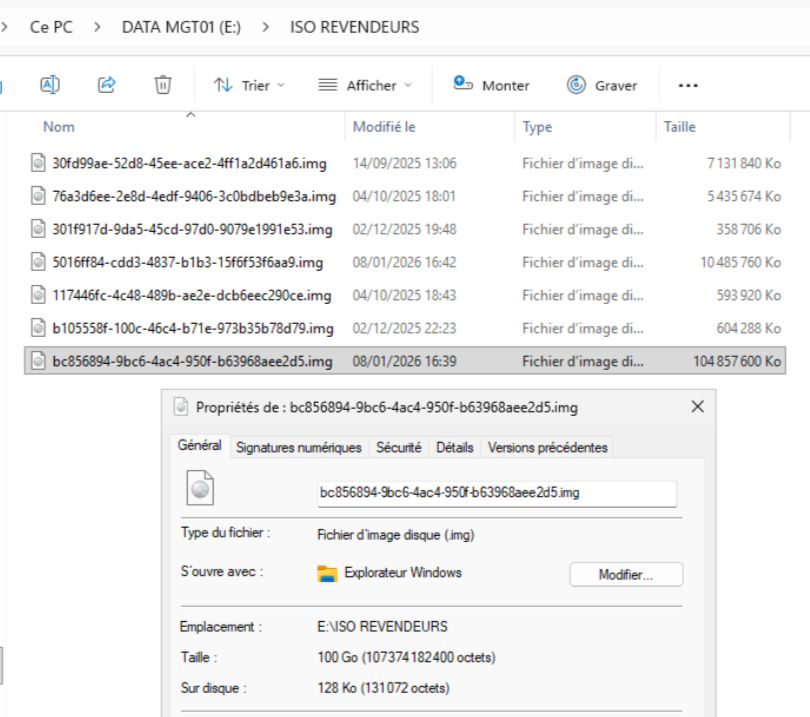Click the Rename icon in toolbar
The width and height of the screenshot is (810, 717).
(x=49, y=85)
